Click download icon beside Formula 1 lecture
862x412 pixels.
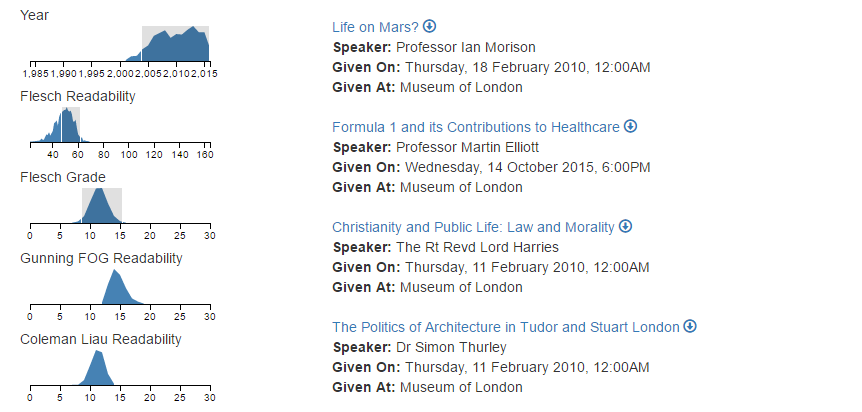coord(631,126)
